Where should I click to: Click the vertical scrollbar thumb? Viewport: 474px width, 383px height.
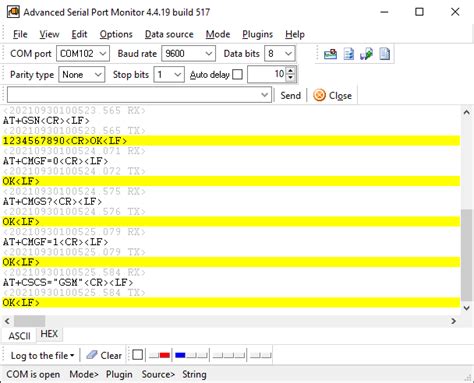[467, 255]
